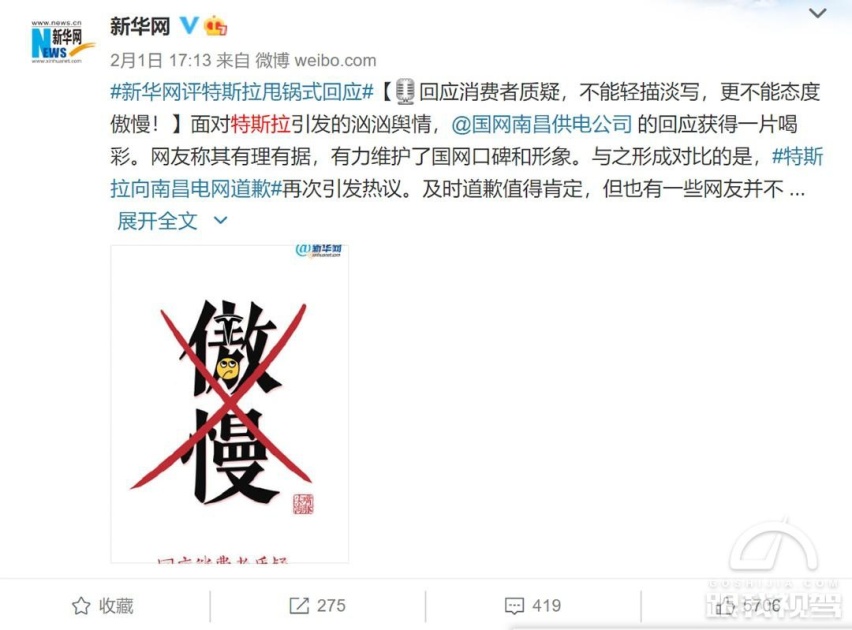Viewport: 852px width, 630px height.
Task: Click the 微博 weibo.com source link
Action: click(316, 60)
